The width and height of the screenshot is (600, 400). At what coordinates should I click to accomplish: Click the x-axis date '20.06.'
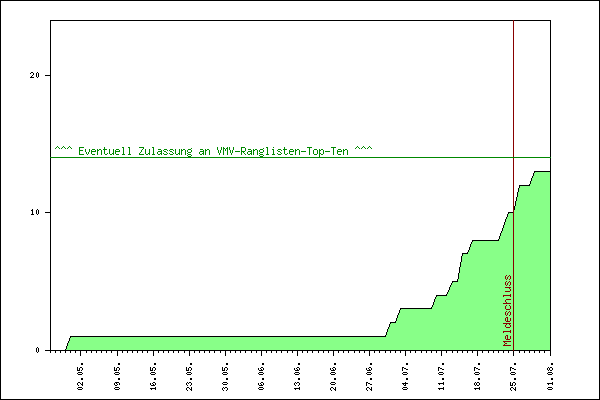[x=334, y=377]
